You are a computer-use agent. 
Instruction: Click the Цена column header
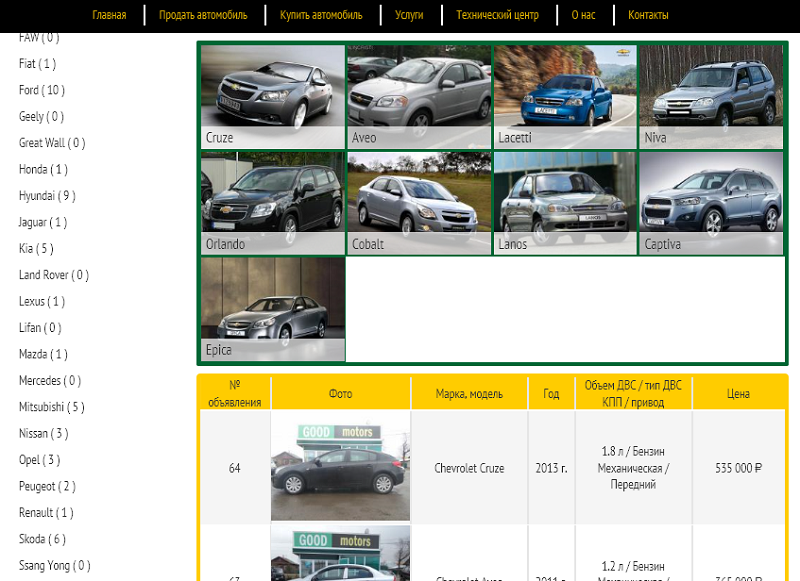[738, 394]
